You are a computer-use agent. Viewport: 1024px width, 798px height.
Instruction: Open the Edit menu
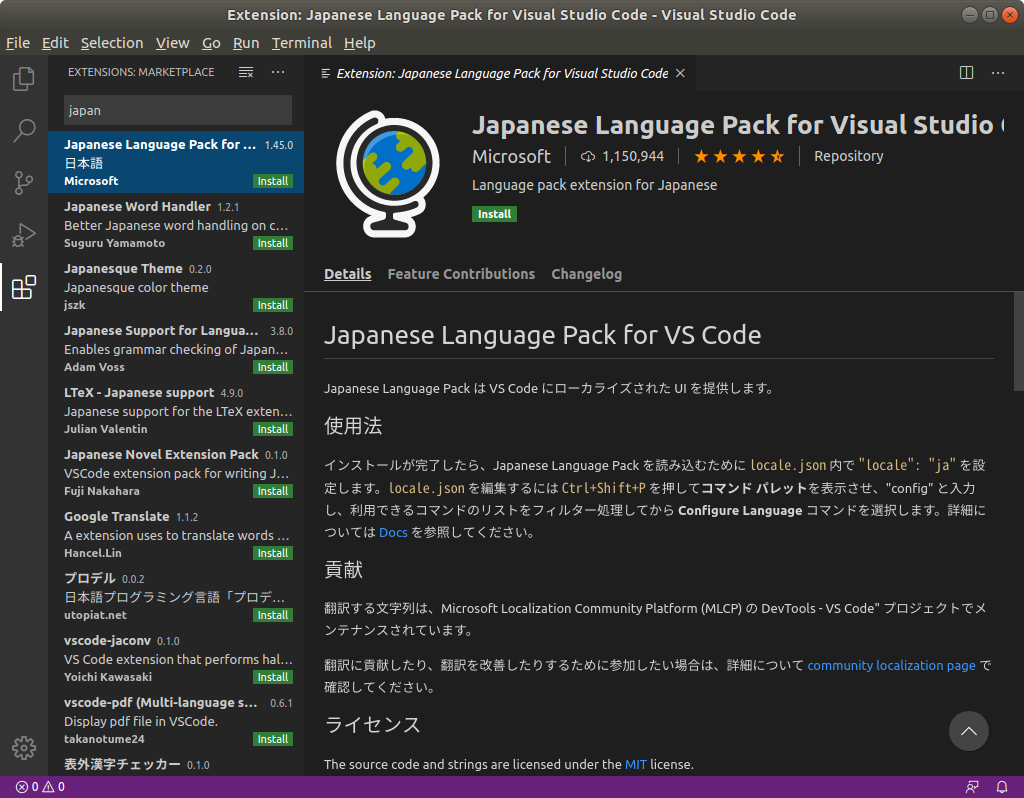pos(55,43)
